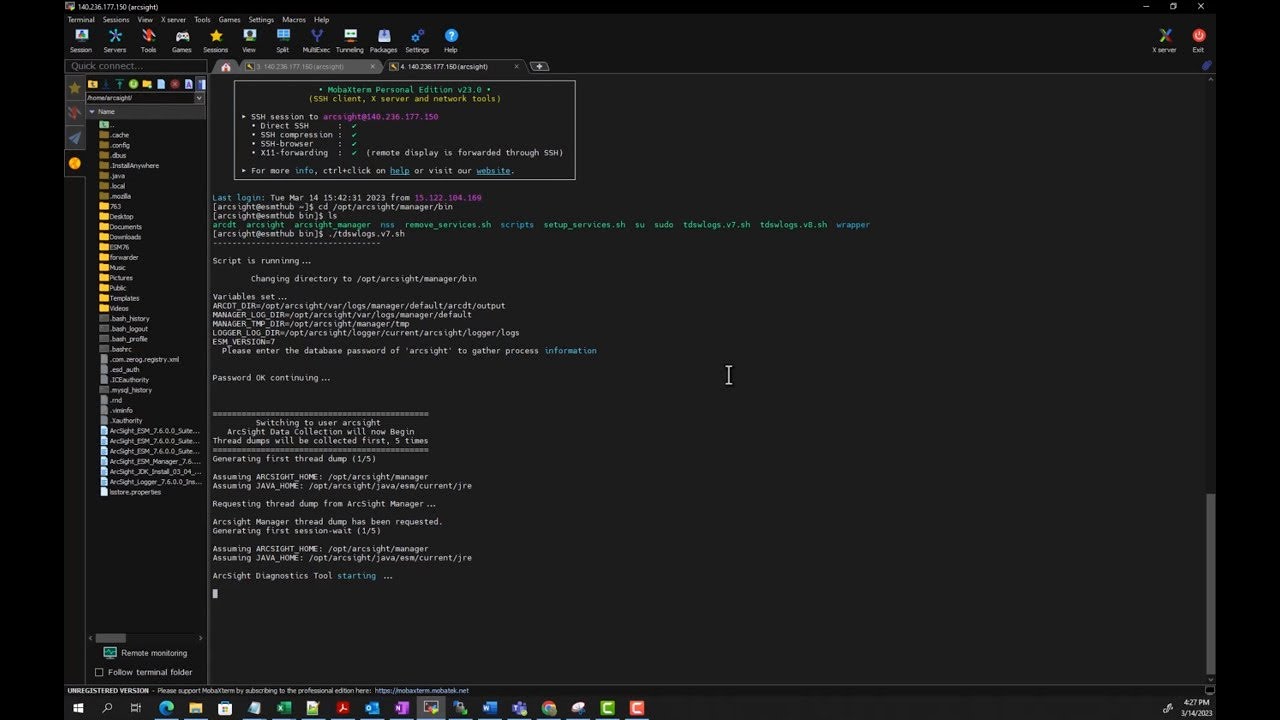The image size is (1280, 720).
Task: Open the X server menu
Action: tap(173, 19)
